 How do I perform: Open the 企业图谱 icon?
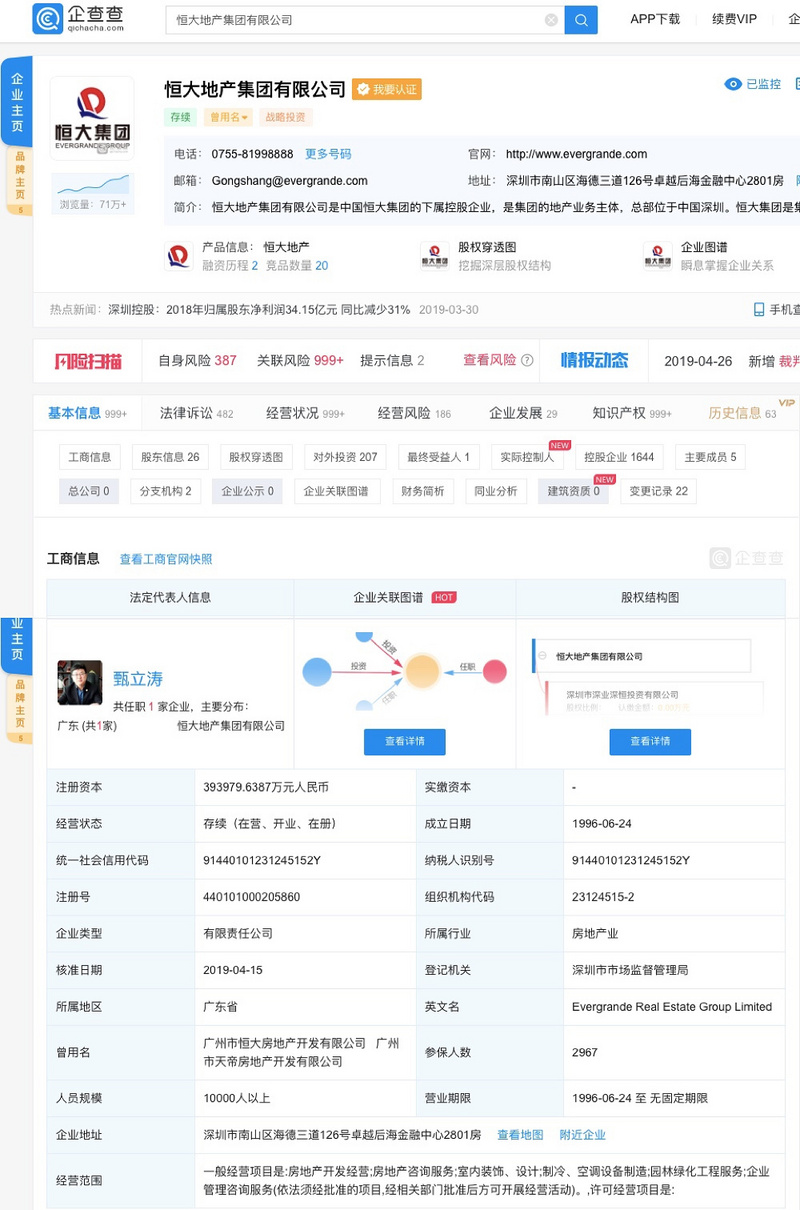tap(657, 256)
